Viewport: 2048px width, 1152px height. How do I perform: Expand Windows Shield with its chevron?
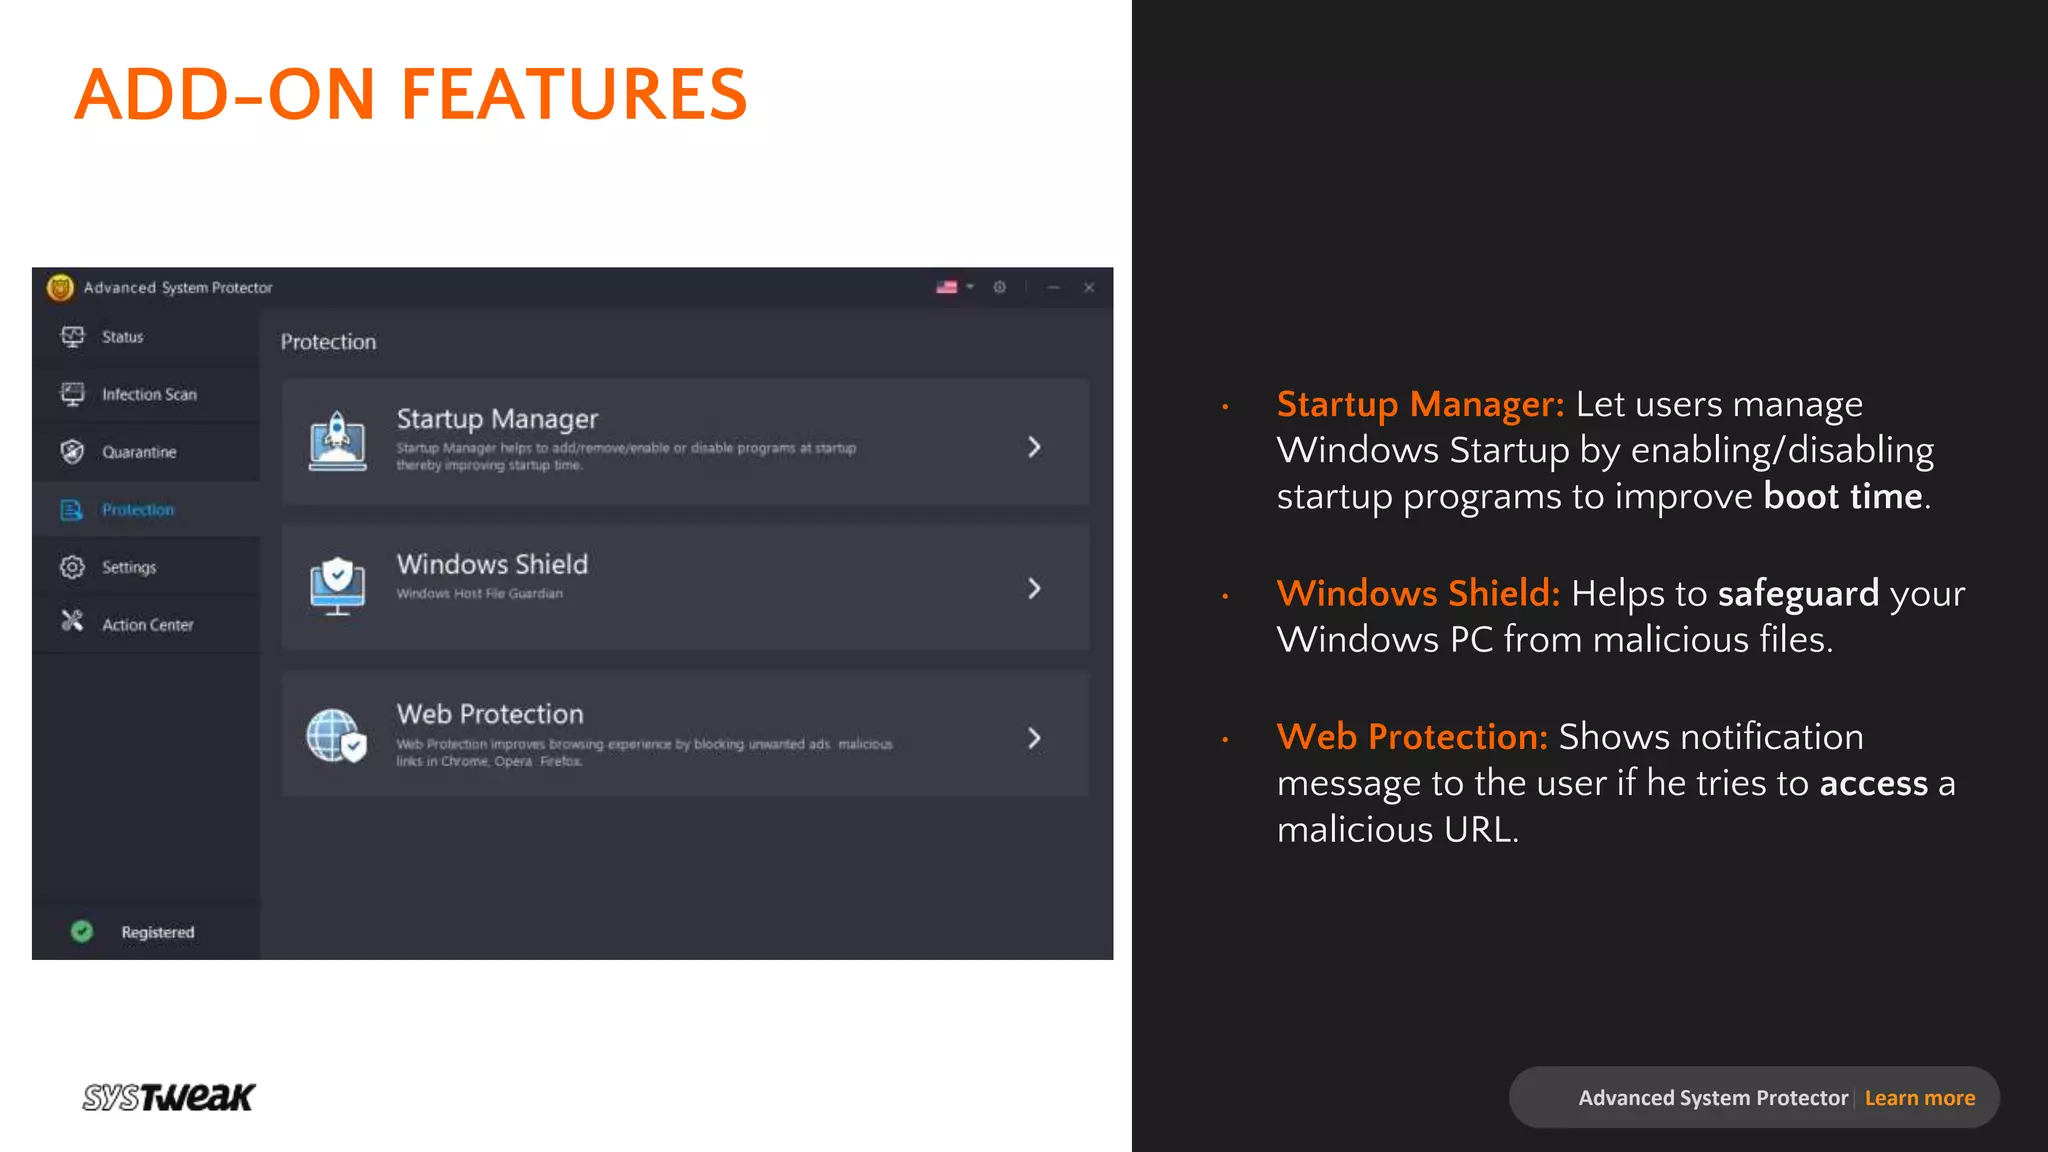pos(1034,588)
